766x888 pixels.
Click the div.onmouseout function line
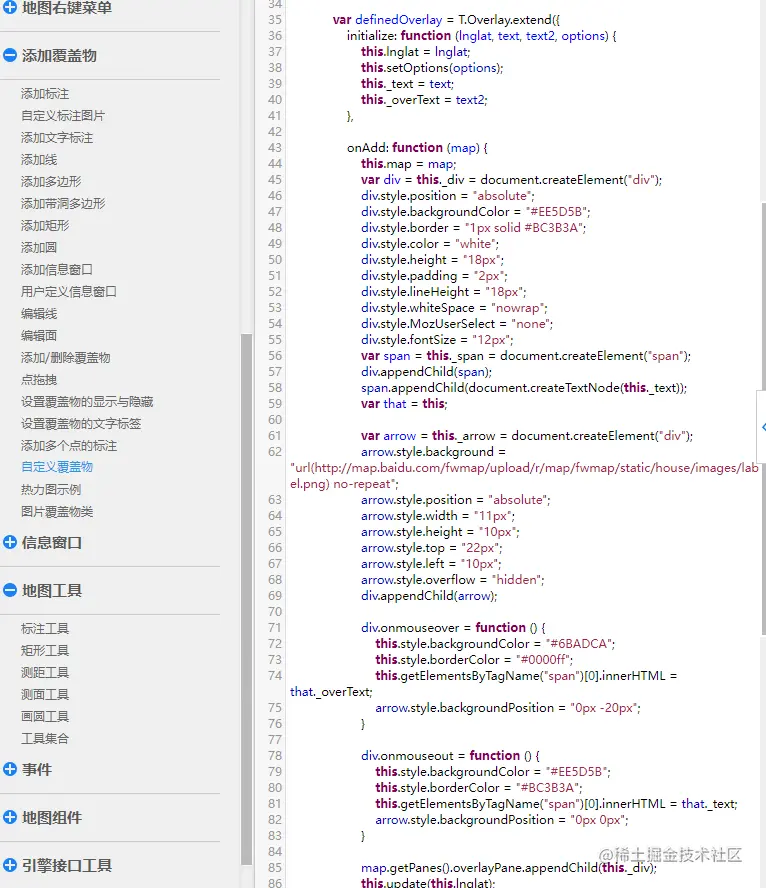(451, 755)
